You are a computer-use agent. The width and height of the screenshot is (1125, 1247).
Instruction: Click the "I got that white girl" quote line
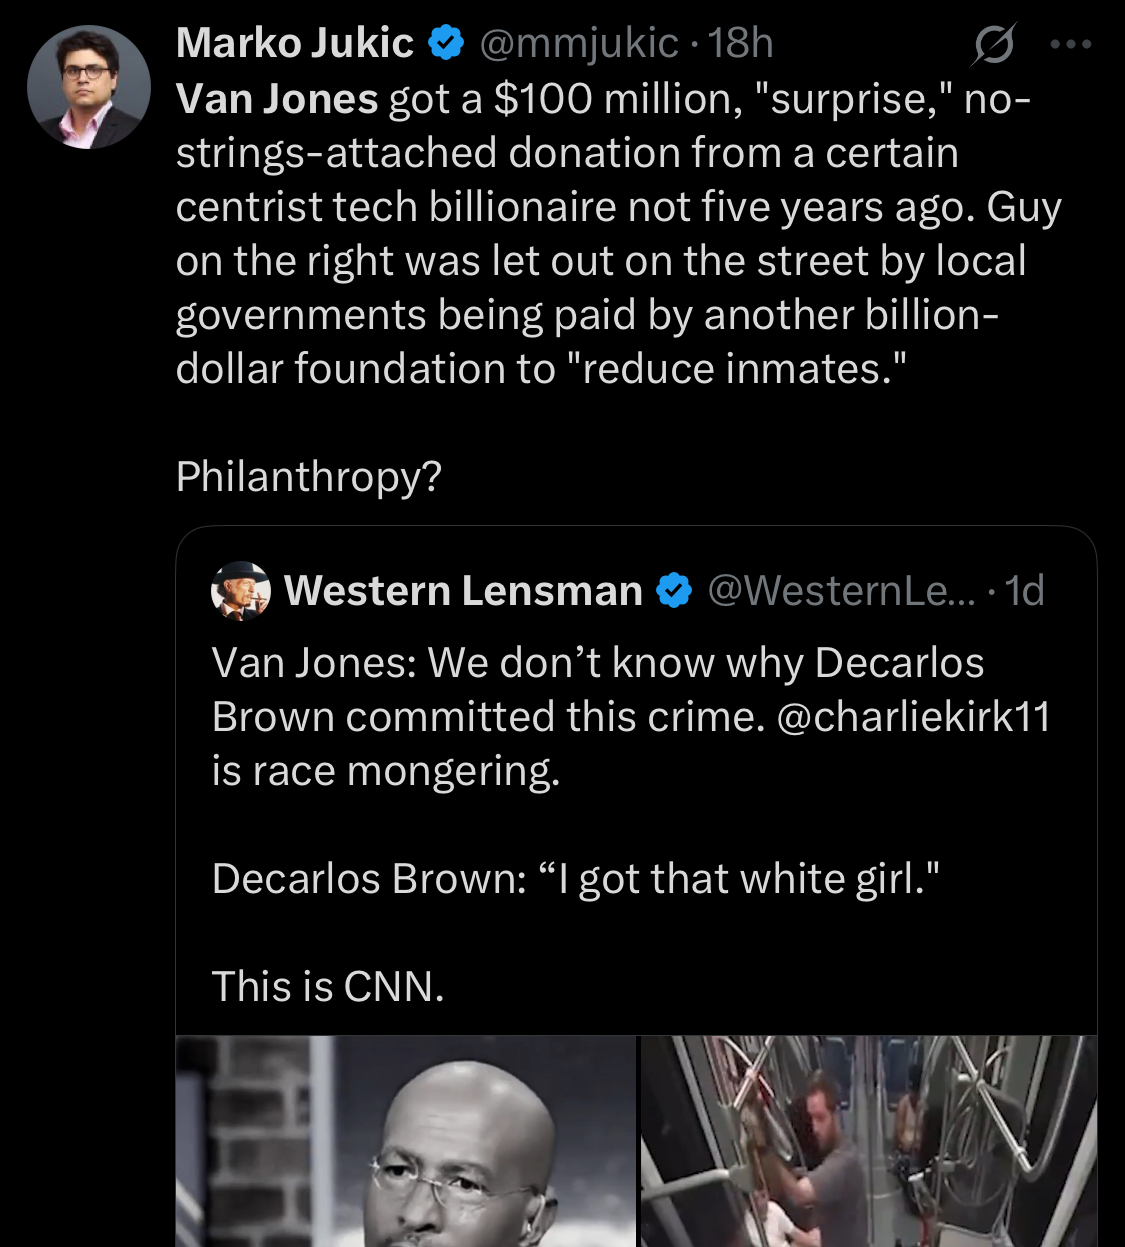tap(575, 879)
